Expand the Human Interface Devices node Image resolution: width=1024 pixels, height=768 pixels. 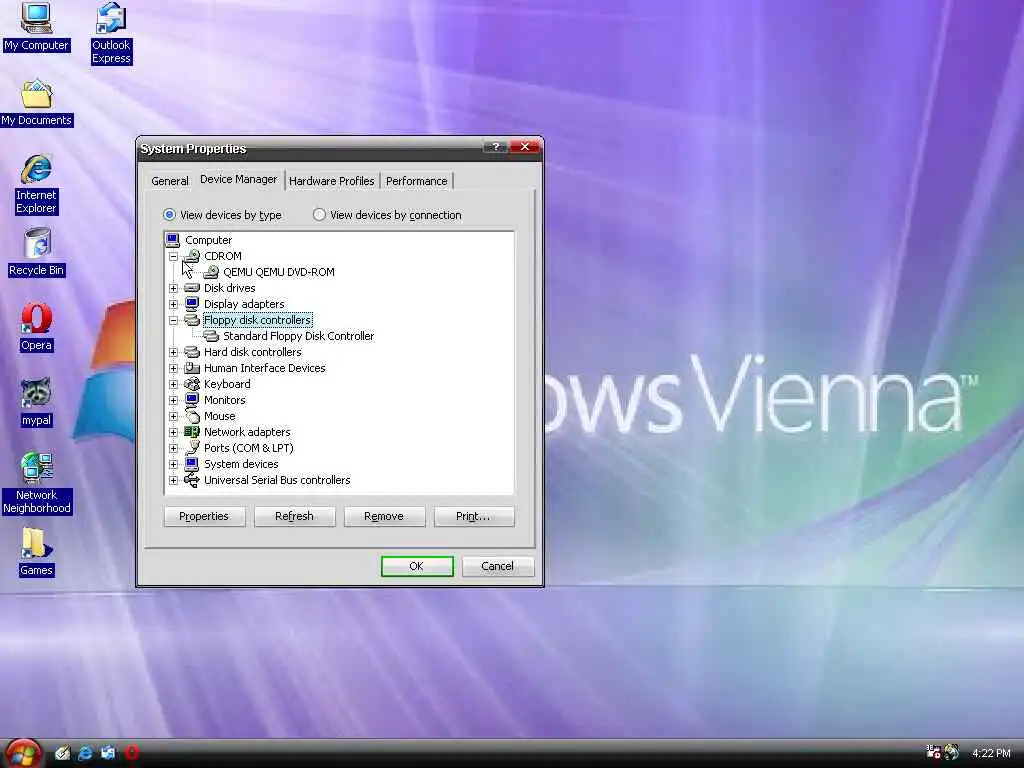tap(173, 368)
